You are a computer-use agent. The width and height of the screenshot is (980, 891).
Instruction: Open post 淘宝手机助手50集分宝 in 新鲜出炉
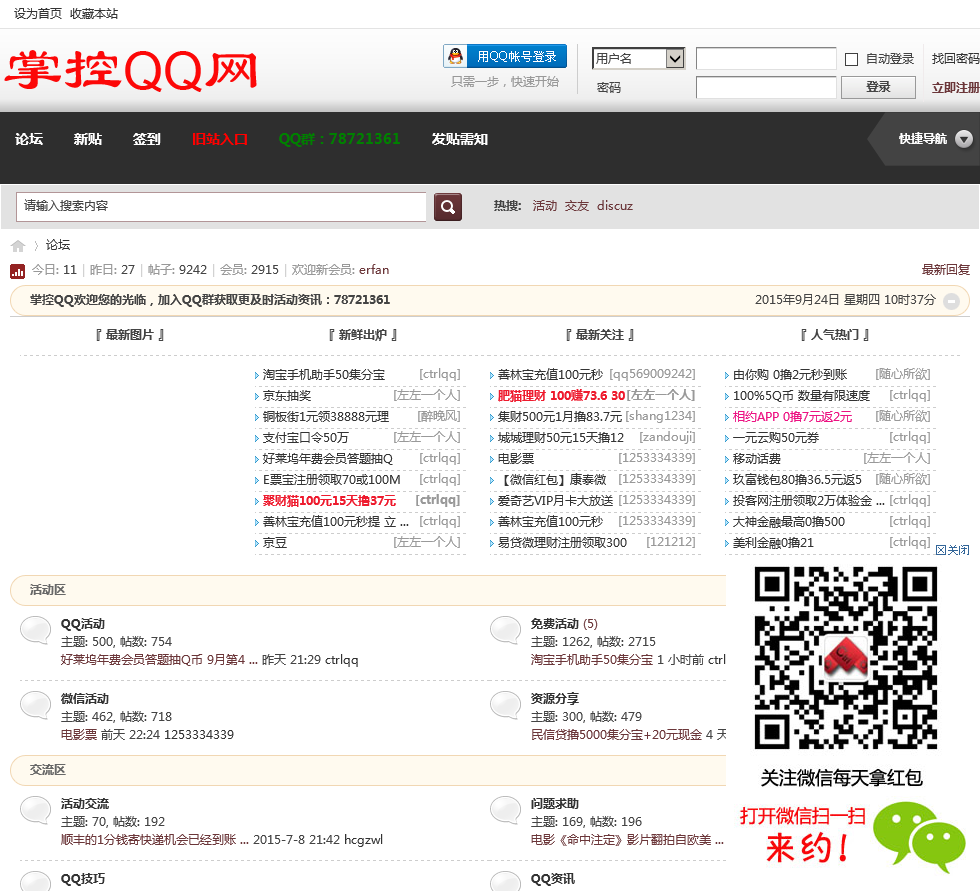[x=324, y=375]
